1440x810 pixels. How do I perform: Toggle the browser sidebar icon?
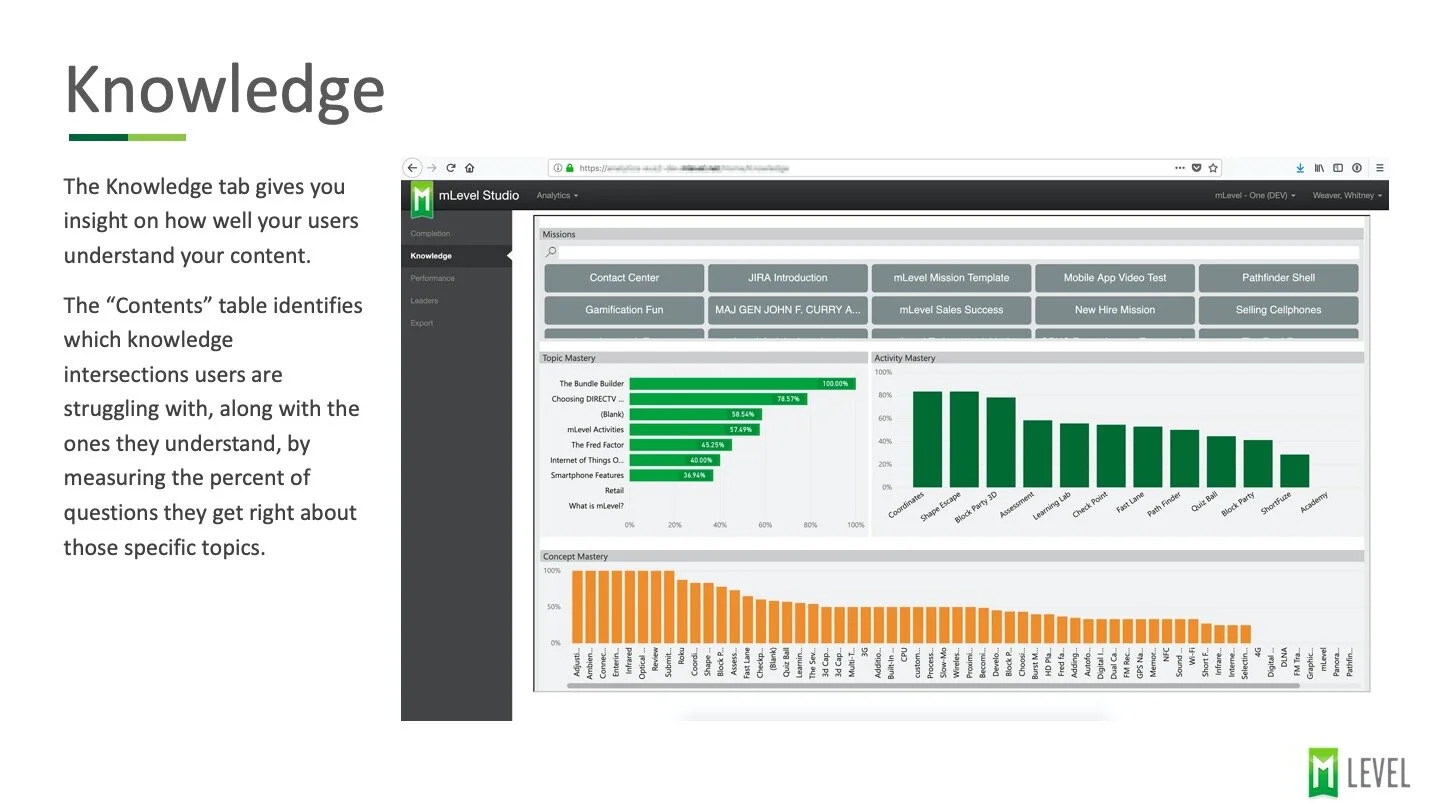[x=1338, y=168]
